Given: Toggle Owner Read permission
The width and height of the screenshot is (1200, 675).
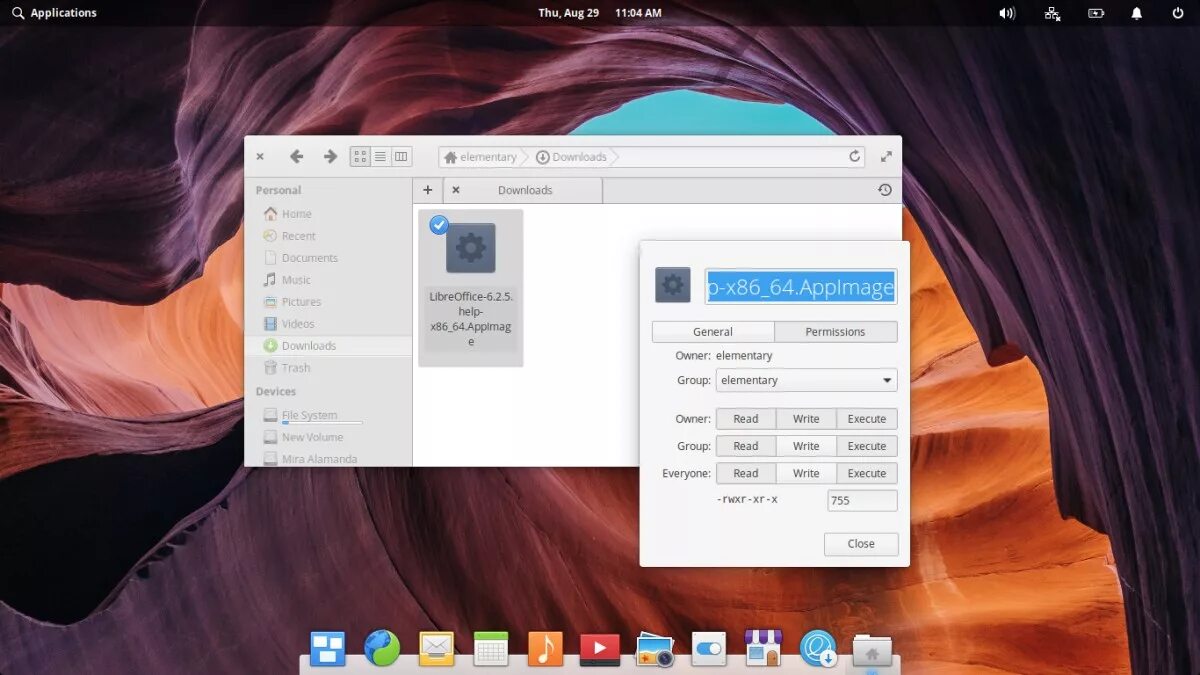Looking at the screenshot, I should click(x=746, y=419).
